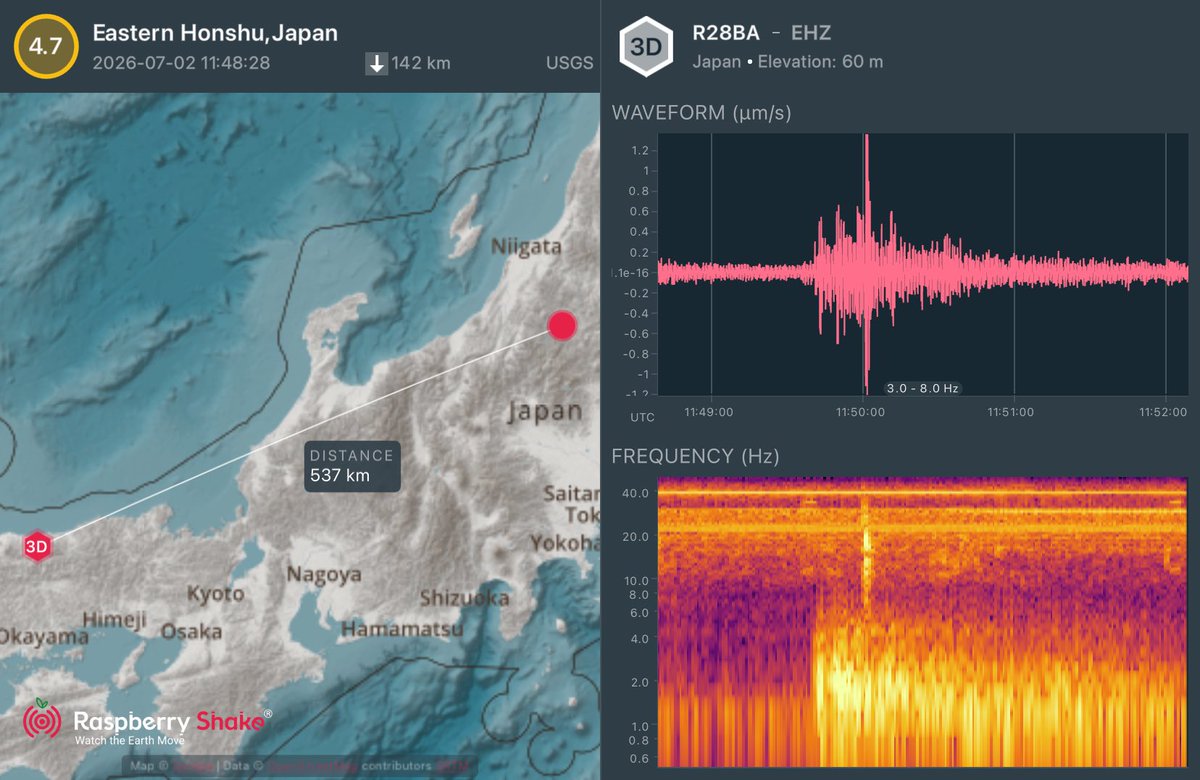Click the FREQUENCY (Hz) heading
1200x780 pixels.
[x=695, y=457]
